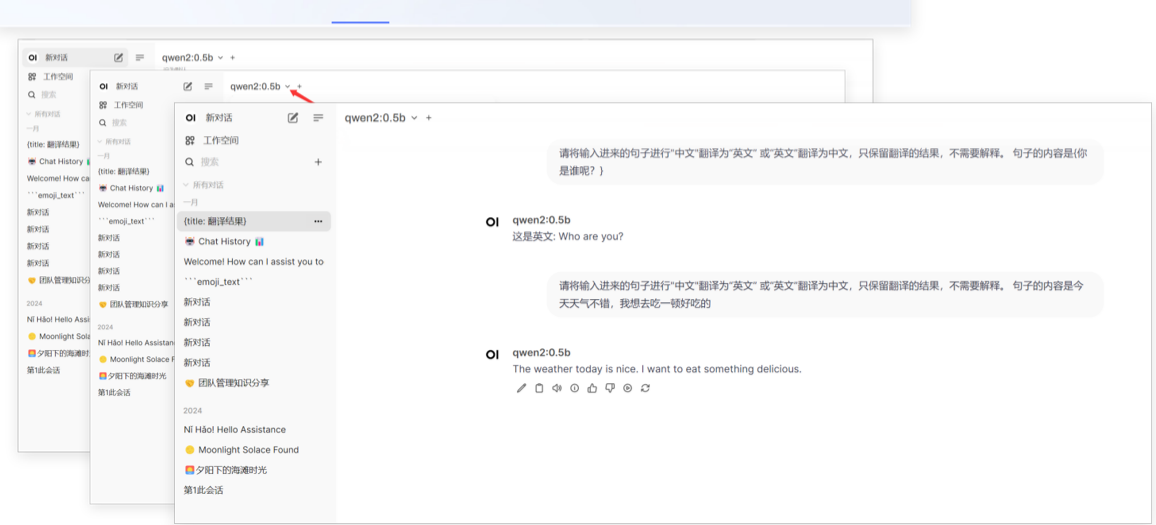Open 第1此会话 chat in back window
Screen dimensions: 1156x525
coord(43,370)
